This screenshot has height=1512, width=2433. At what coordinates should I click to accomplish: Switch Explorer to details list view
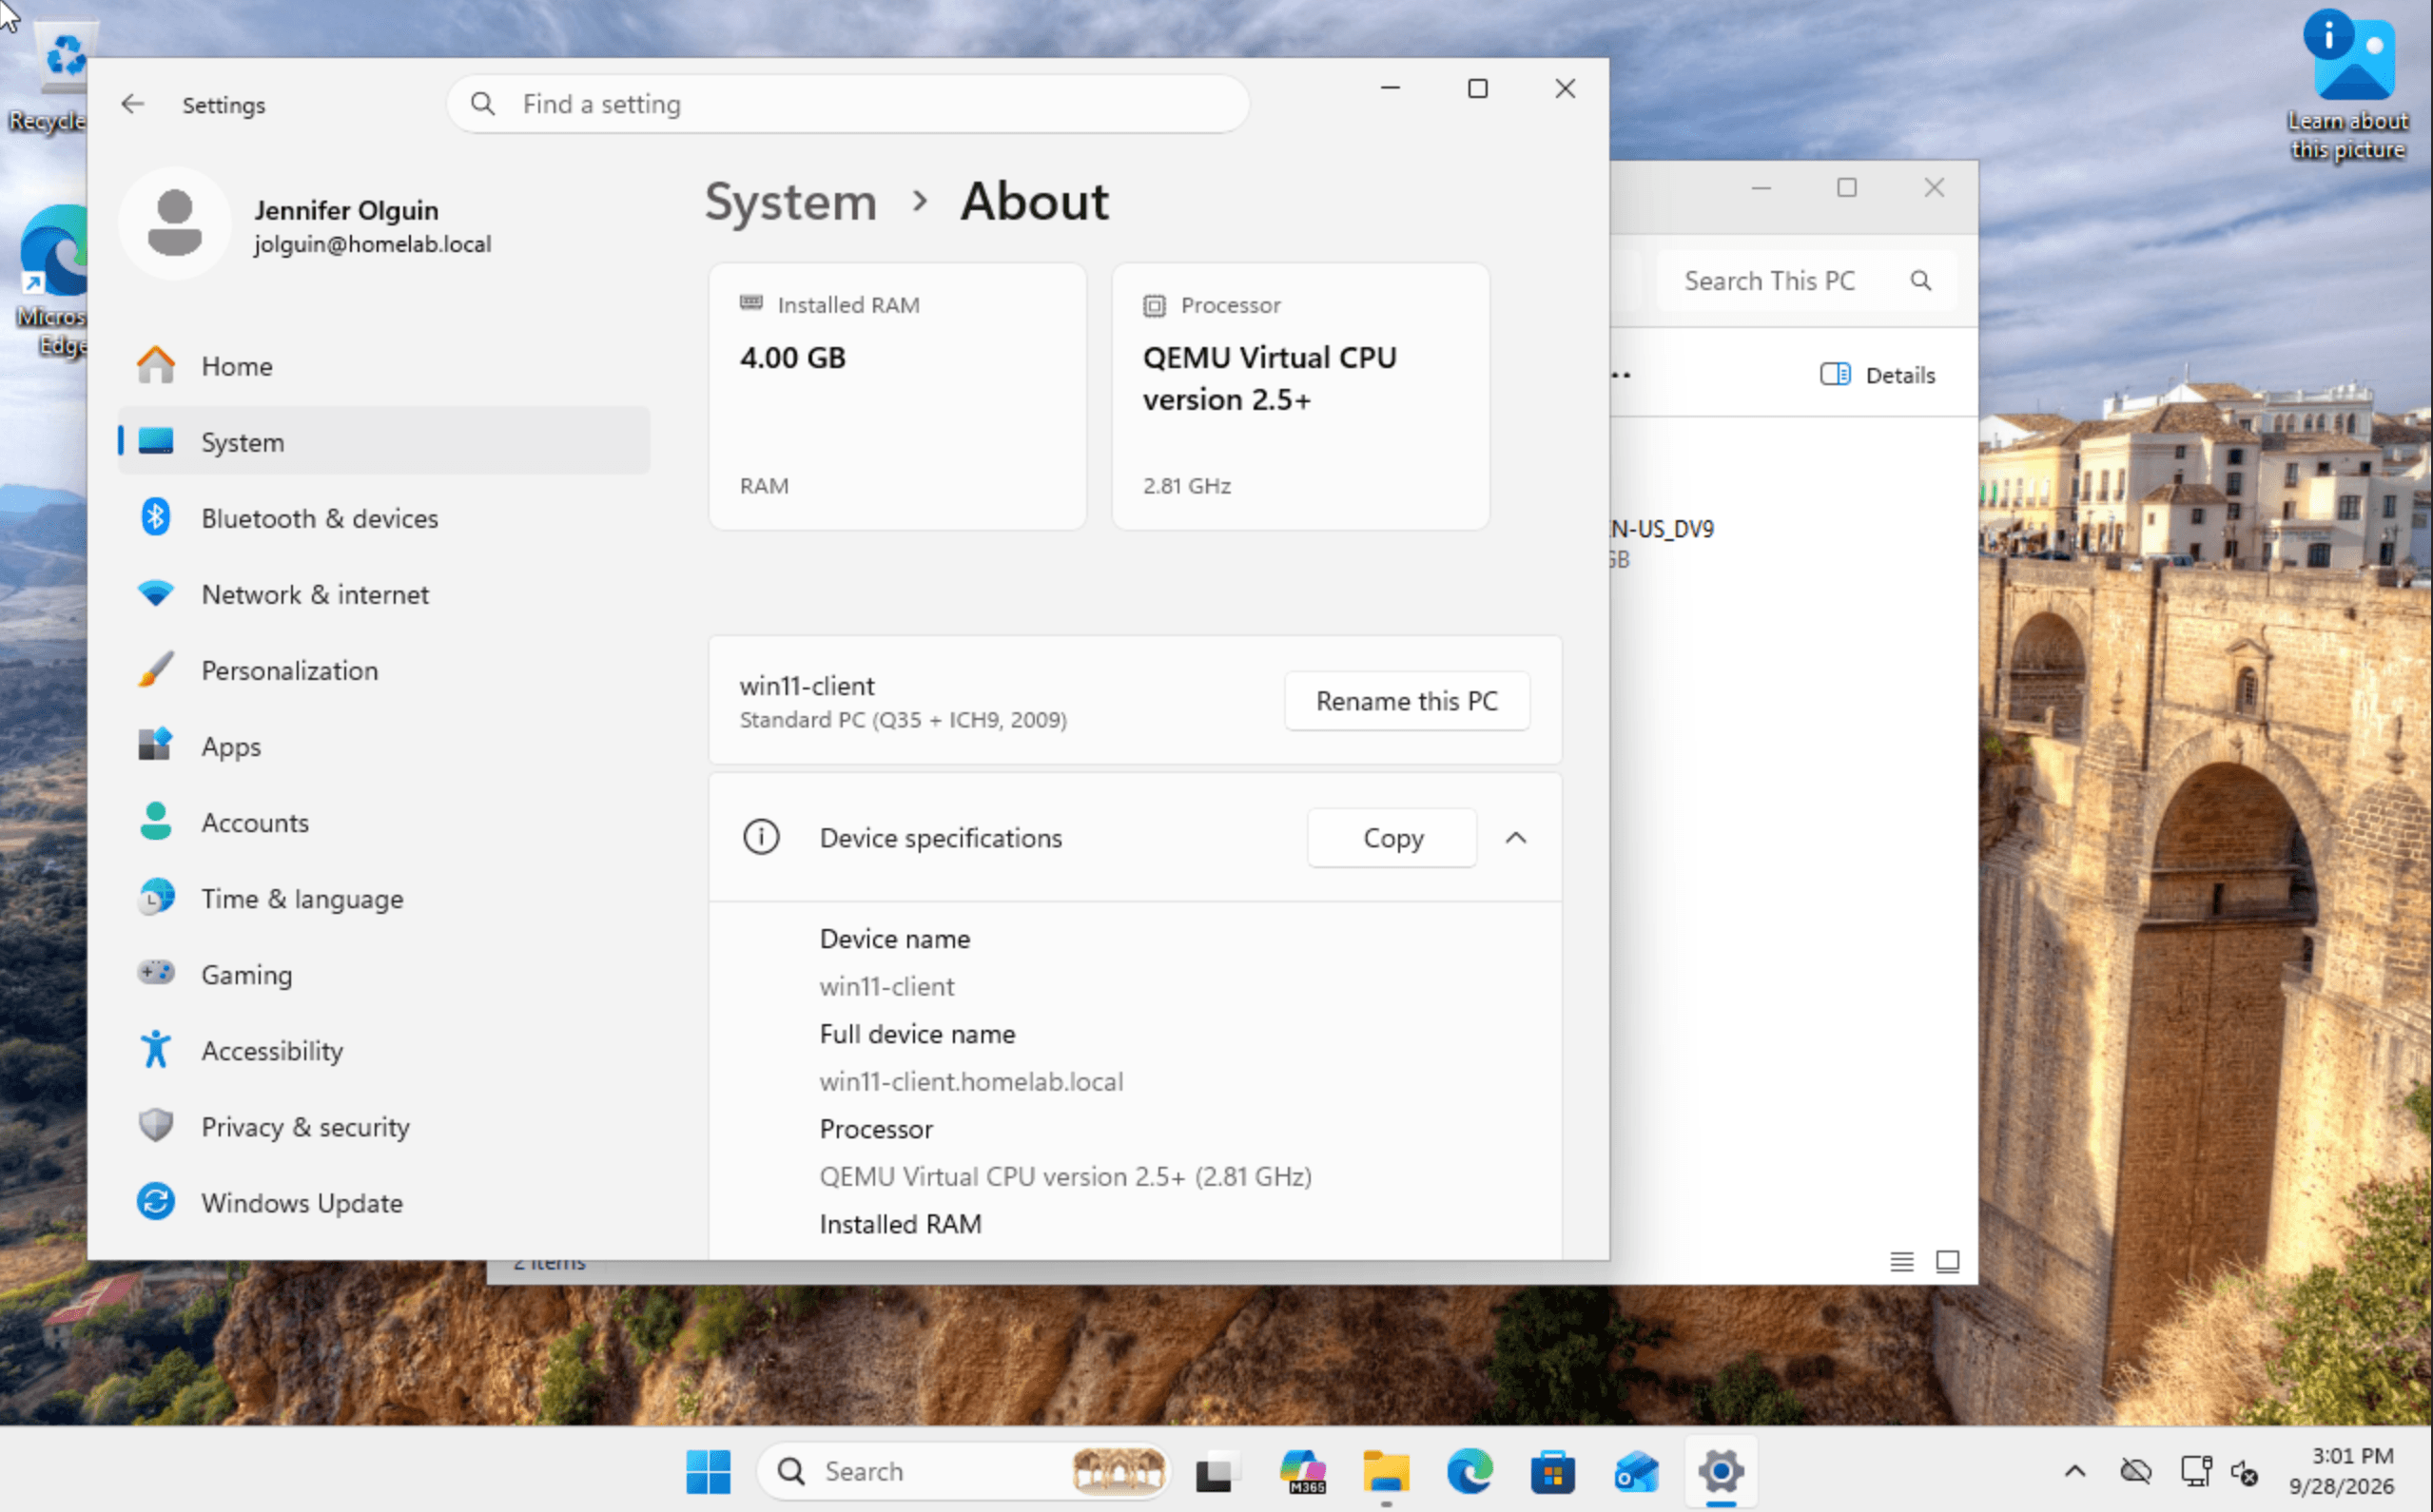click(x=1901, y=1262)
